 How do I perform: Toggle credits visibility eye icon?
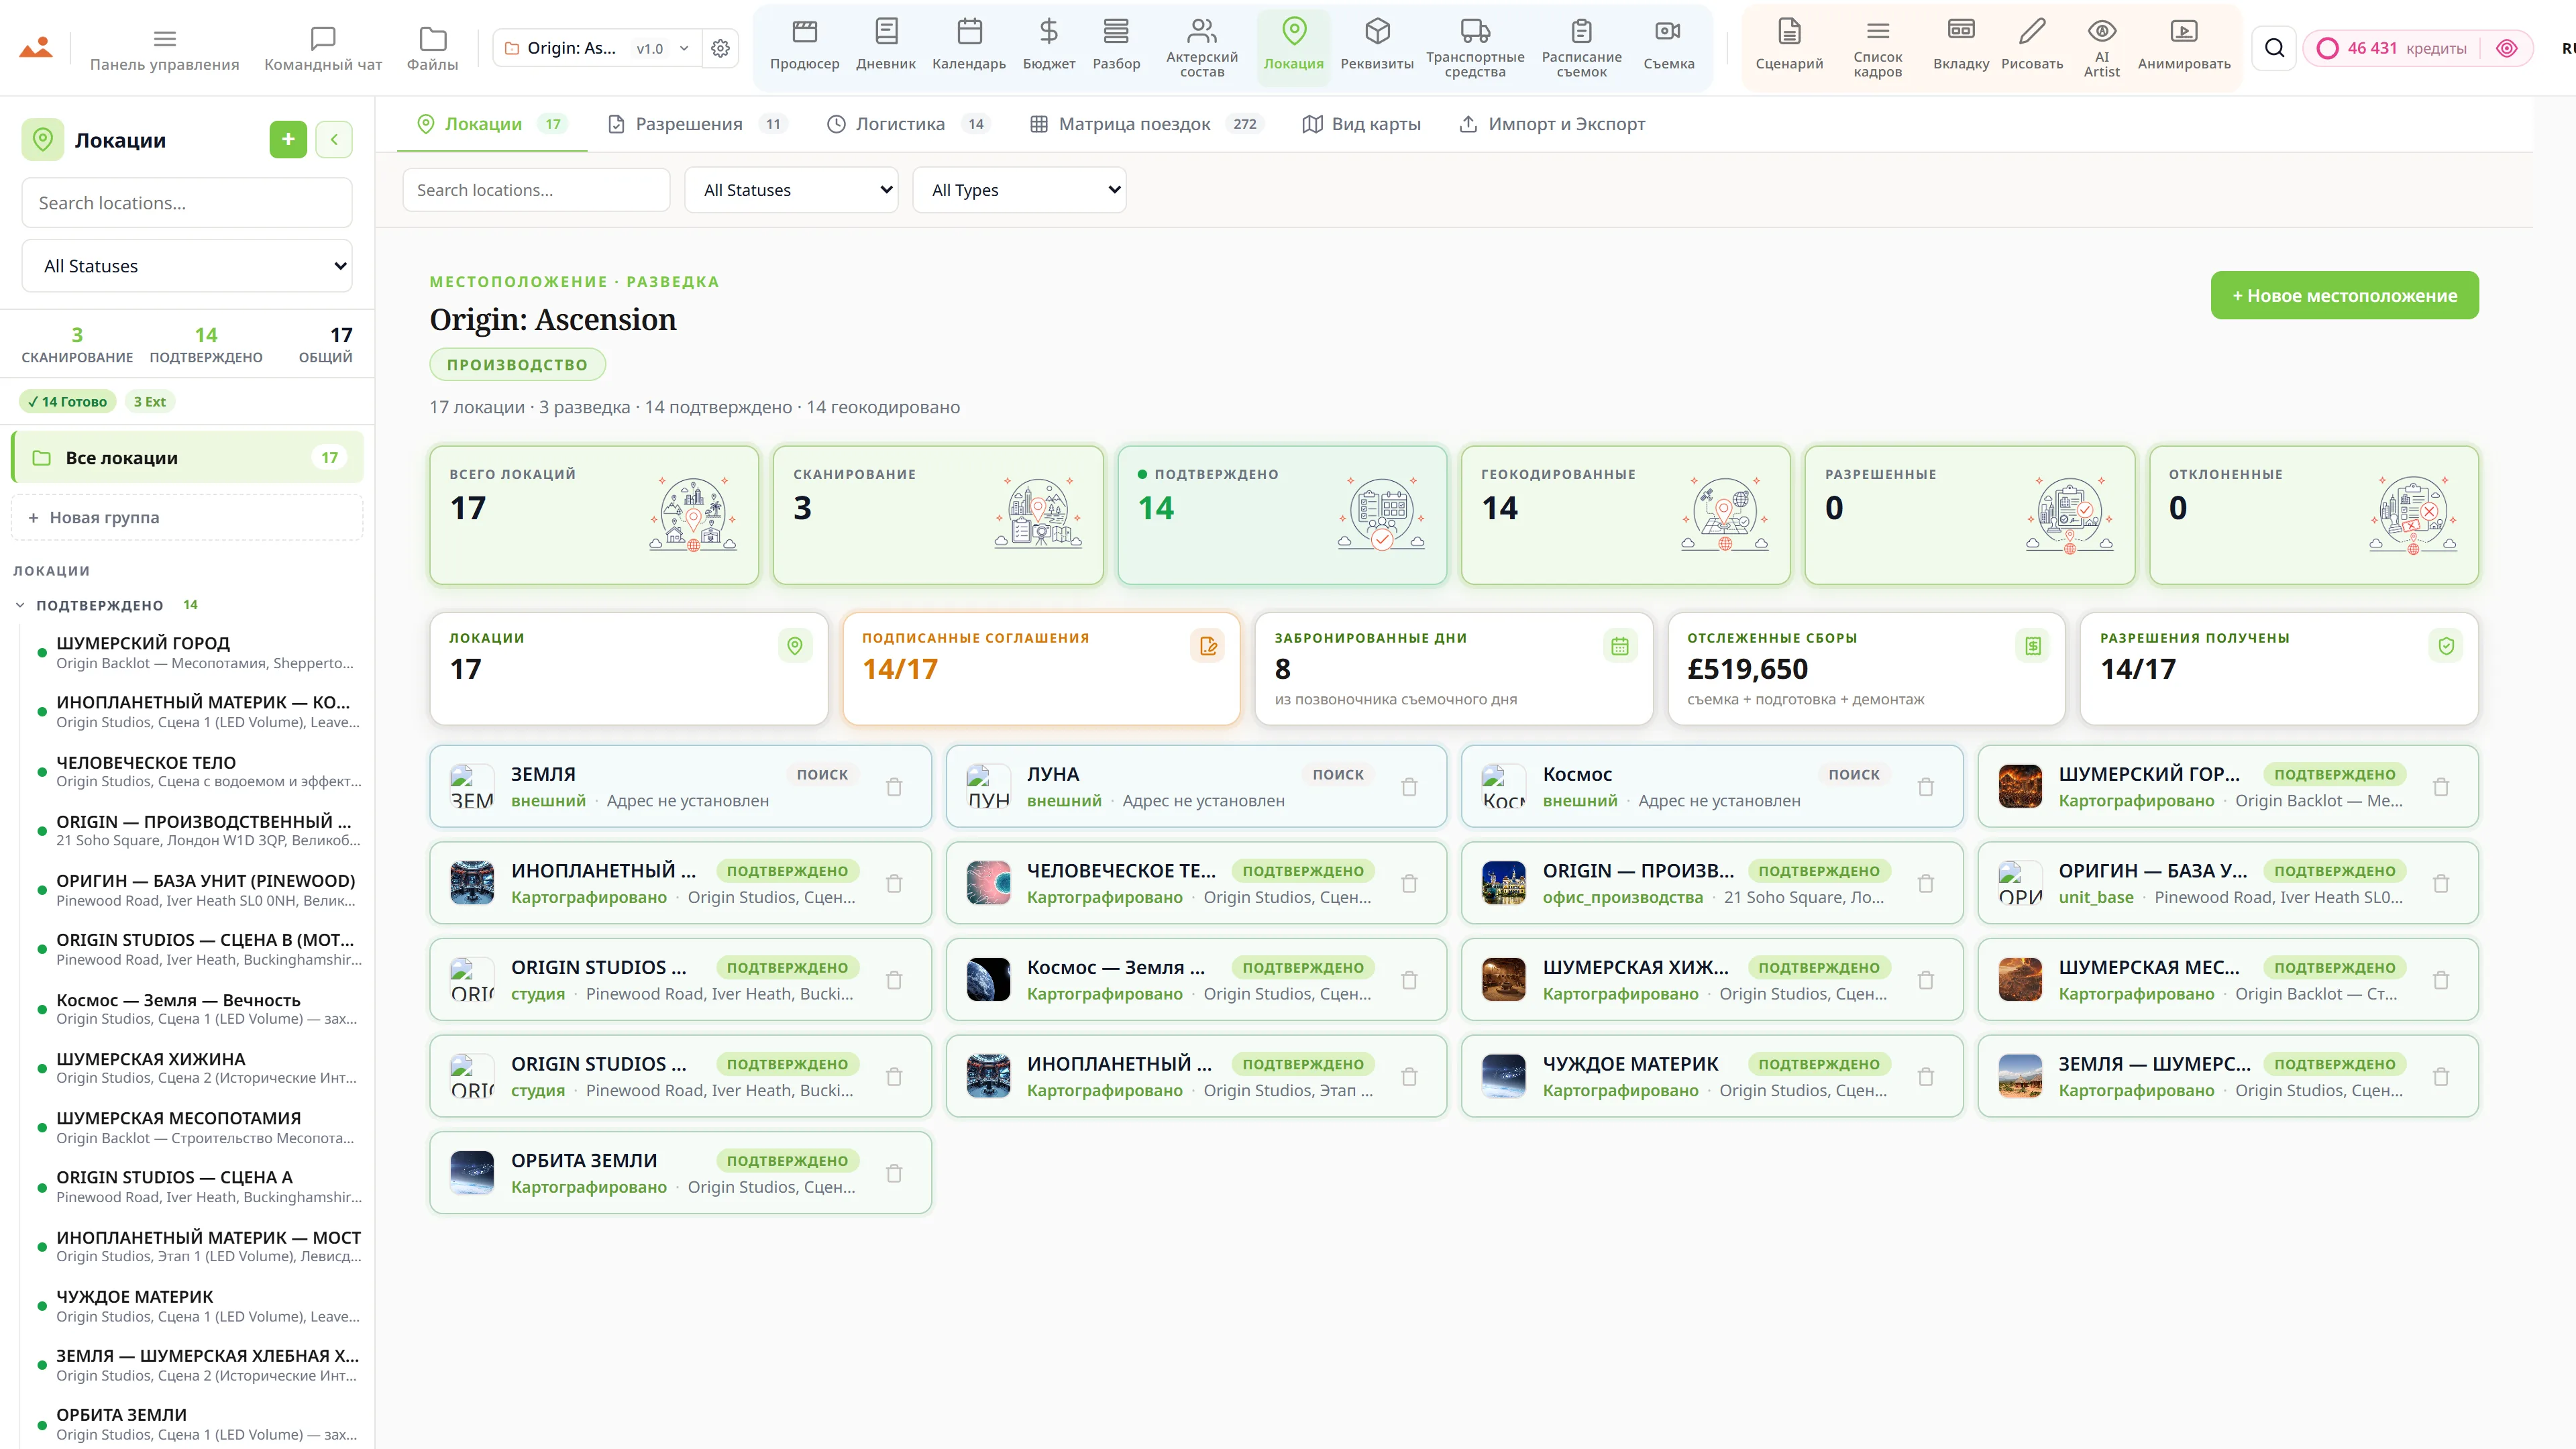2506,48
